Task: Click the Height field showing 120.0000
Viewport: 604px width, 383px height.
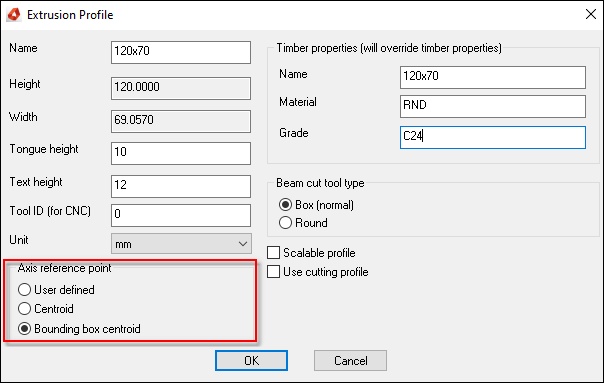Action: [x=181, y=88]
